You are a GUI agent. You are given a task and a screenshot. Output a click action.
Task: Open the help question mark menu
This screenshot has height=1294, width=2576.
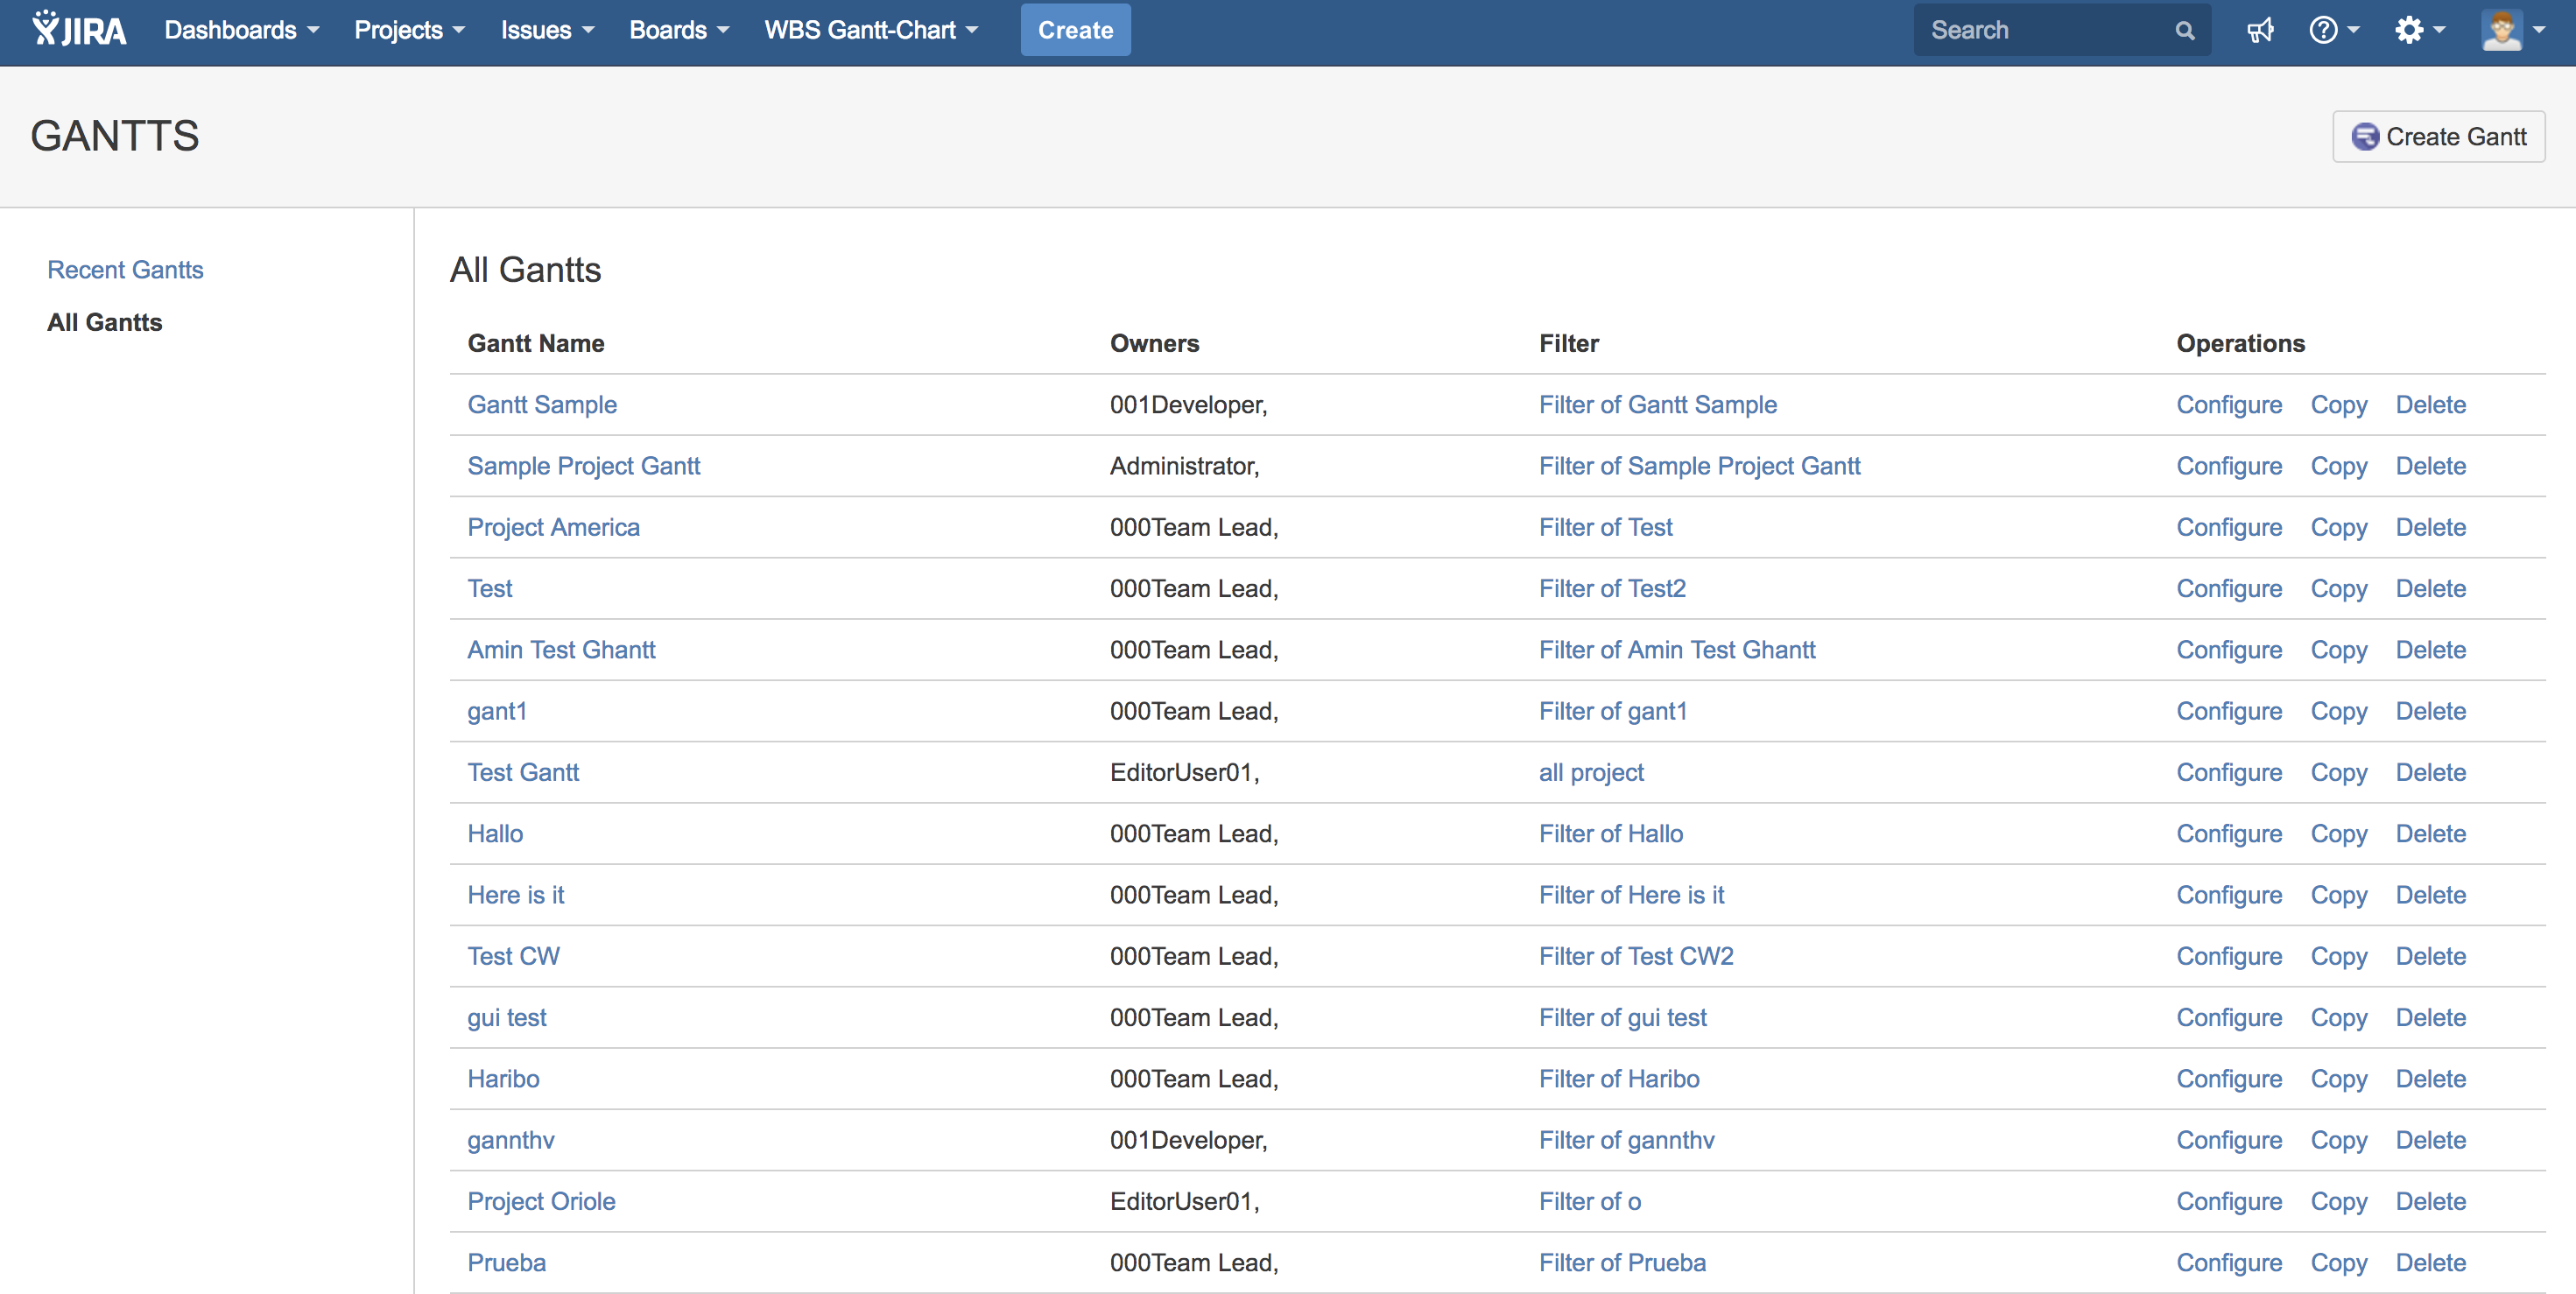point(2332,30)
